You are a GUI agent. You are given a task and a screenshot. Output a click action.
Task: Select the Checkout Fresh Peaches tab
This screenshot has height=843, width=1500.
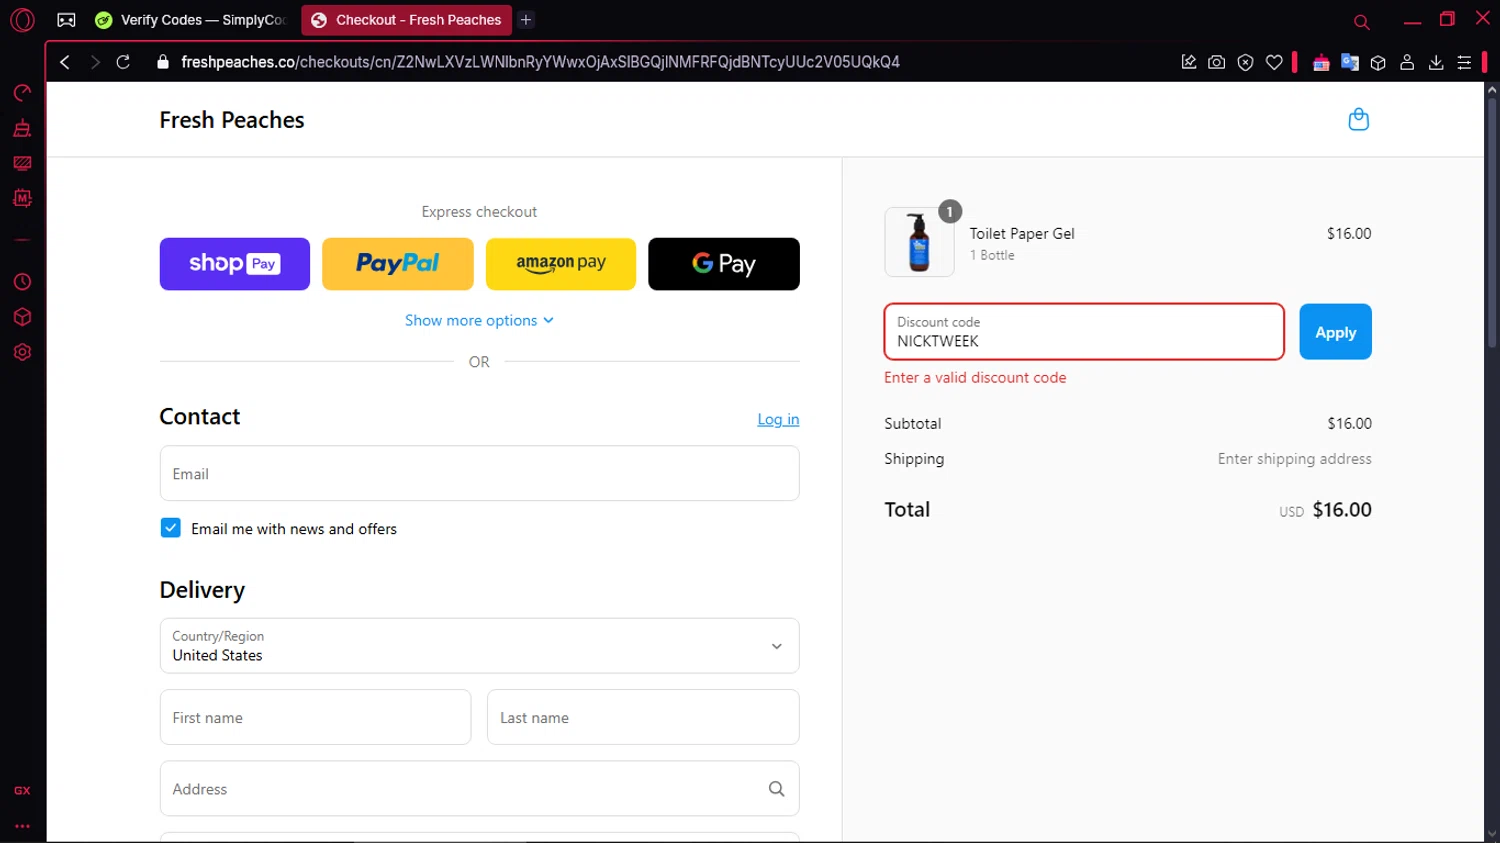(406, 20)
